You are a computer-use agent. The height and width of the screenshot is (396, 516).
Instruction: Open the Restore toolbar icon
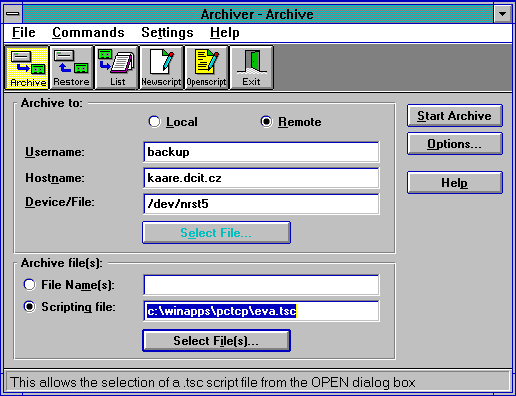coord(71,68)
